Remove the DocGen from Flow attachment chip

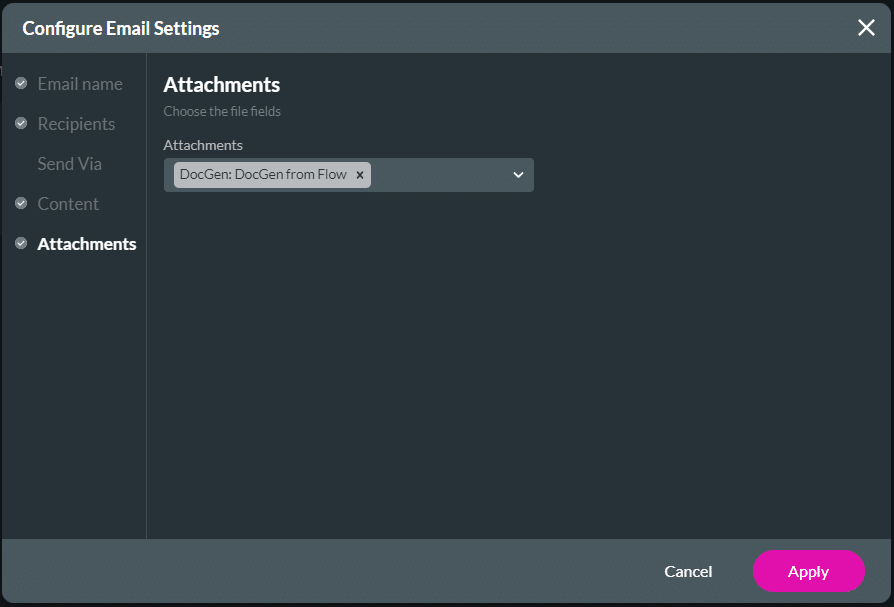[359, 174]
